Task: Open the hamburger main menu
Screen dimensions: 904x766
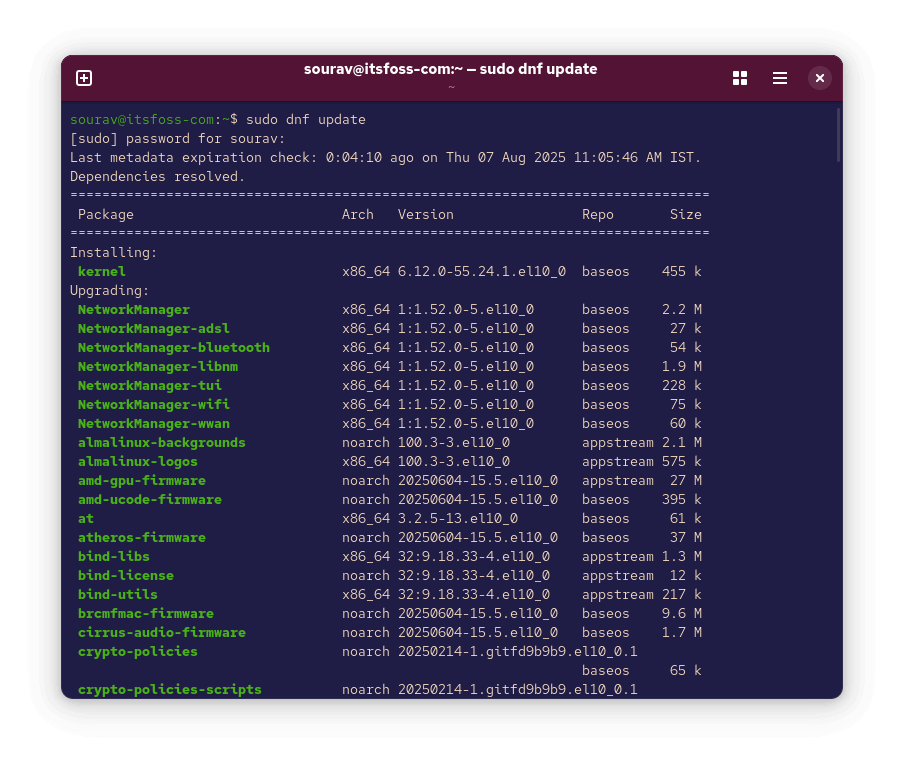Action: (x=779, y=77)
